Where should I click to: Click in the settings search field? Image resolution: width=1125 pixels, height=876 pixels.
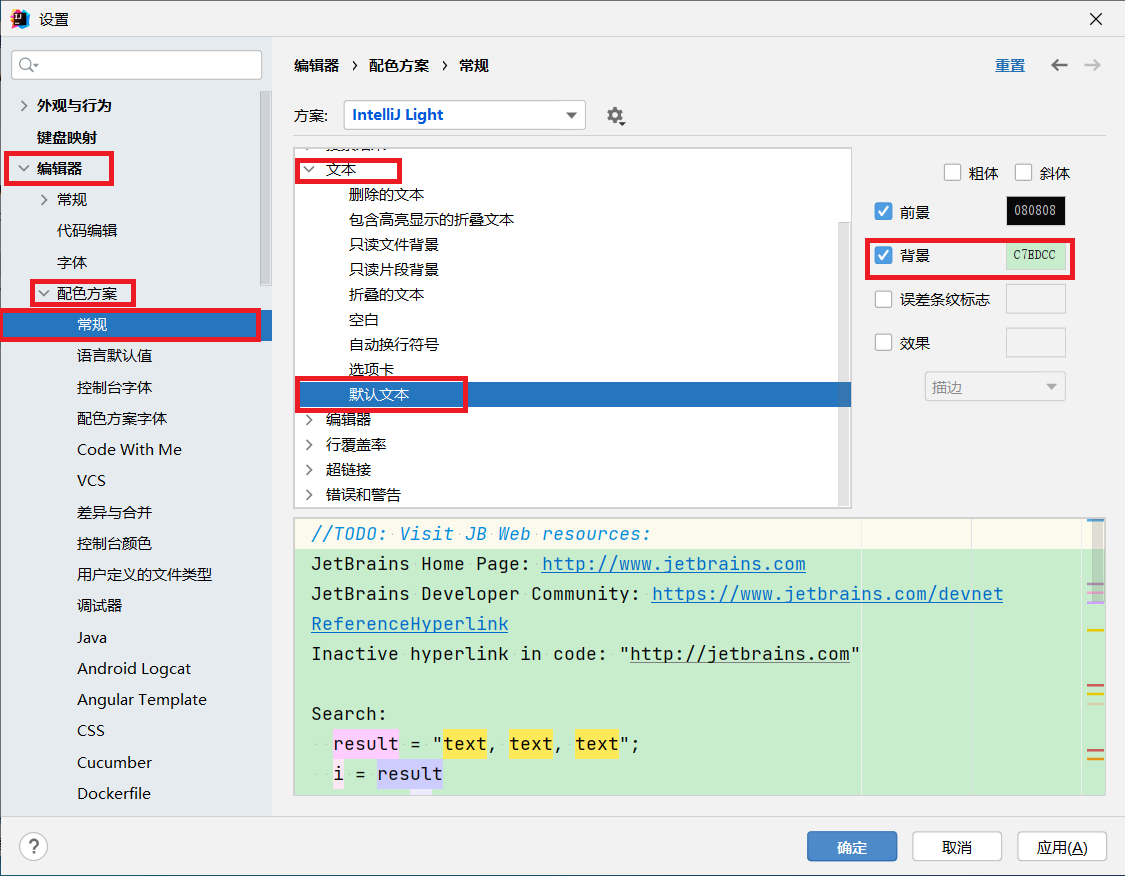136,65
